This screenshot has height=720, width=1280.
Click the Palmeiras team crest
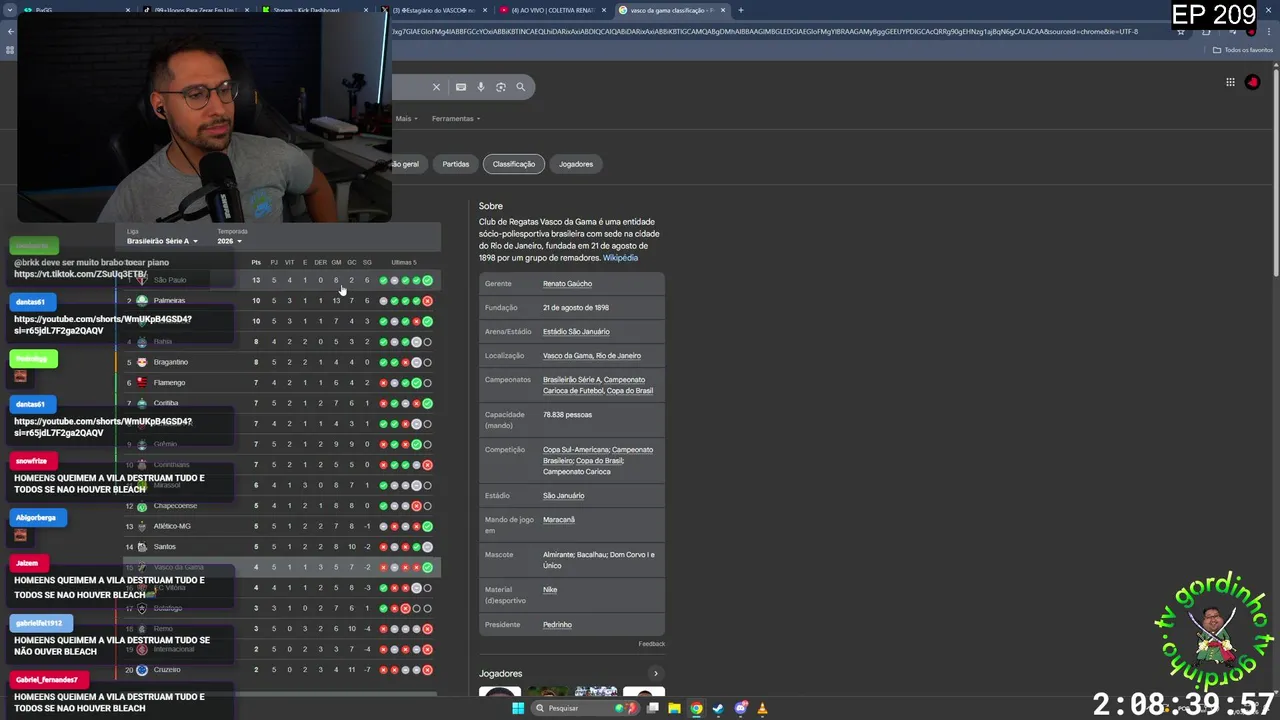pyautogui.click(x=142, y=300)
